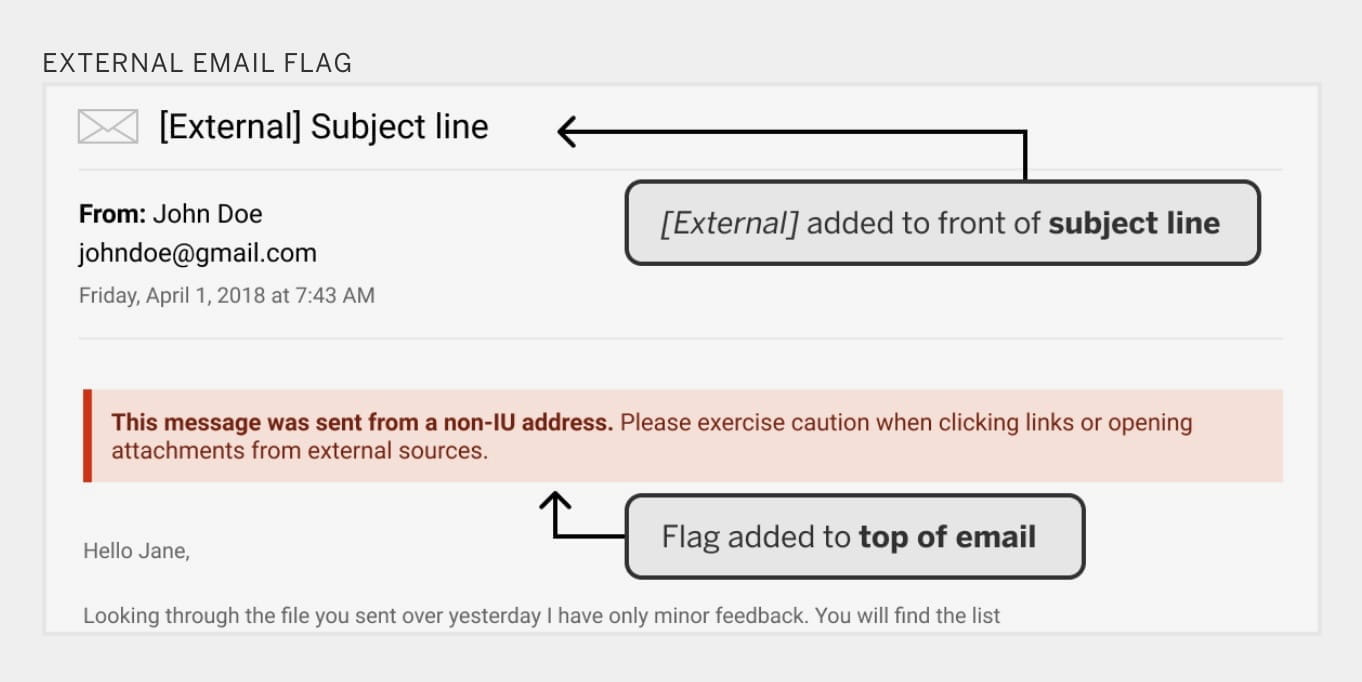The image size is (1362, 682).
Task: Click the red vertical bar on the warning banner
Action: [88, 436]
